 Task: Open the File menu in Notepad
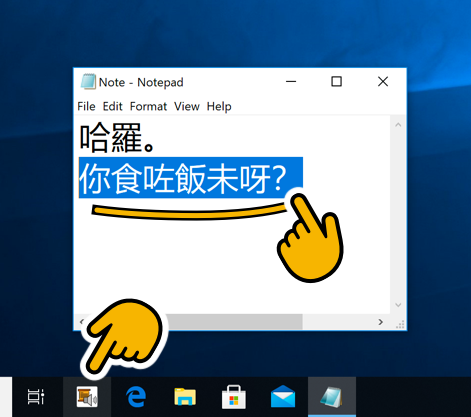[x=86, y=107]
